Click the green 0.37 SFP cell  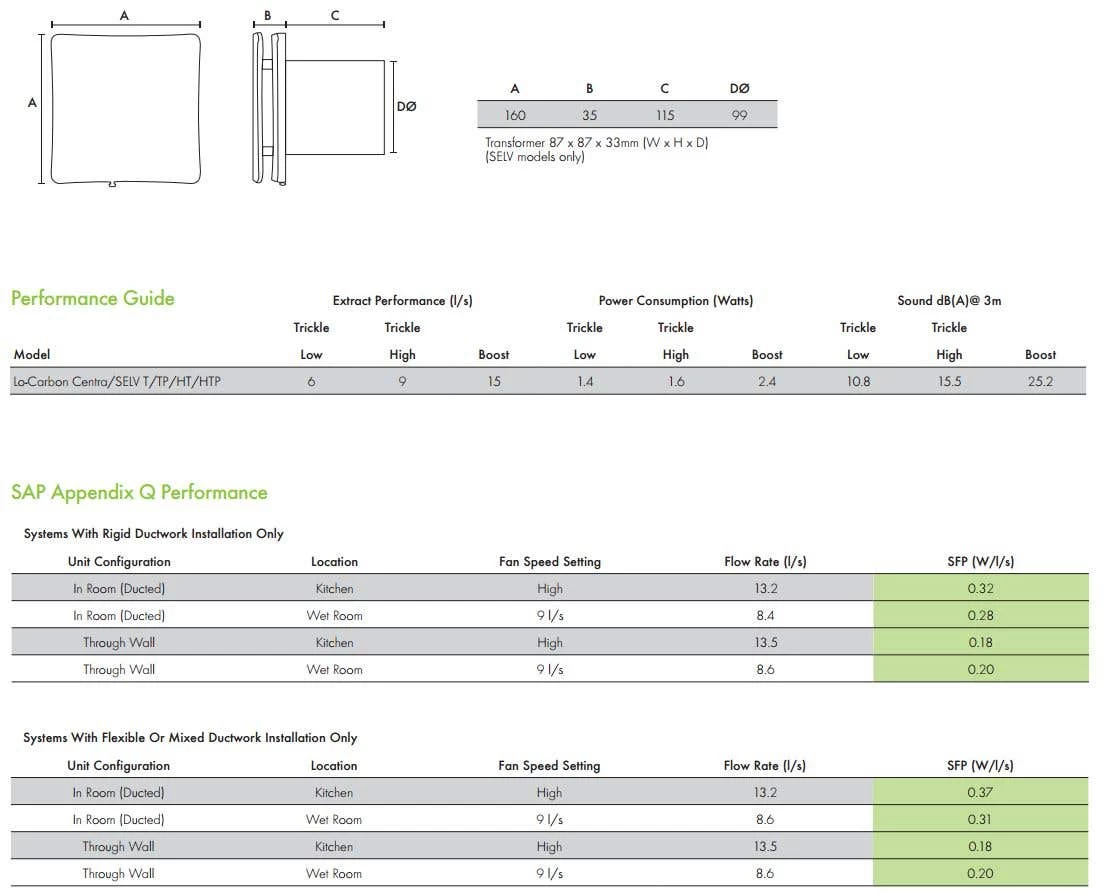coord(980,792)
